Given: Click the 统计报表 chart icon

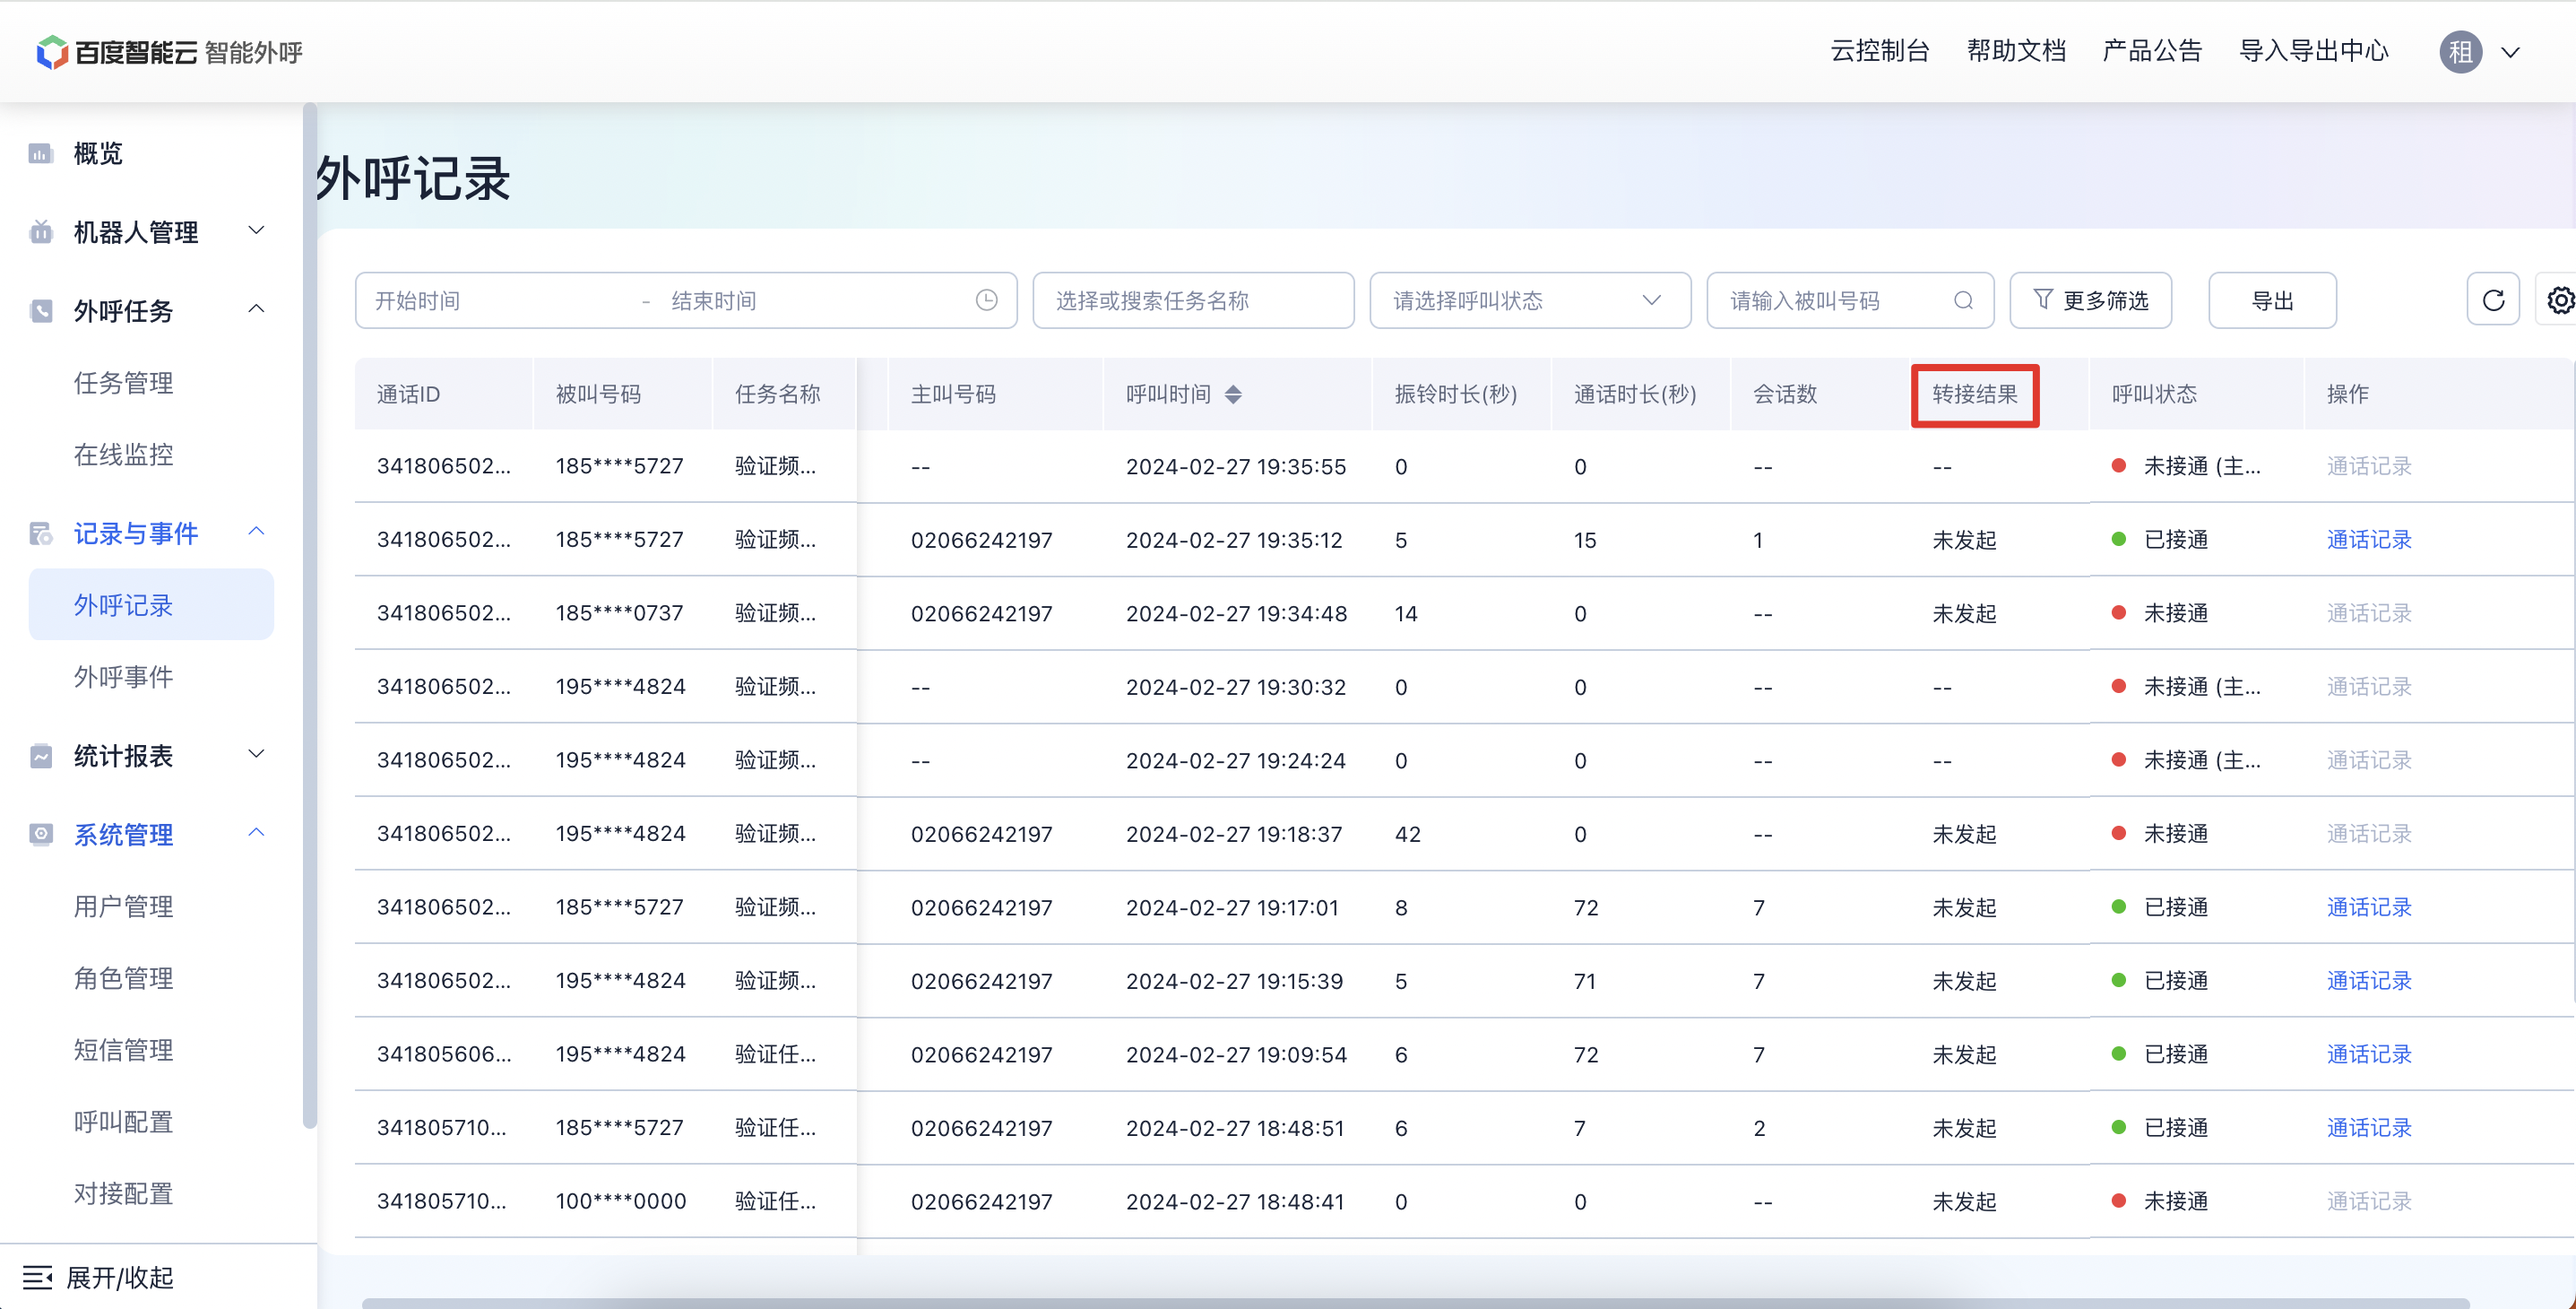Looking at the screenshot, I should tap(40, 756).
